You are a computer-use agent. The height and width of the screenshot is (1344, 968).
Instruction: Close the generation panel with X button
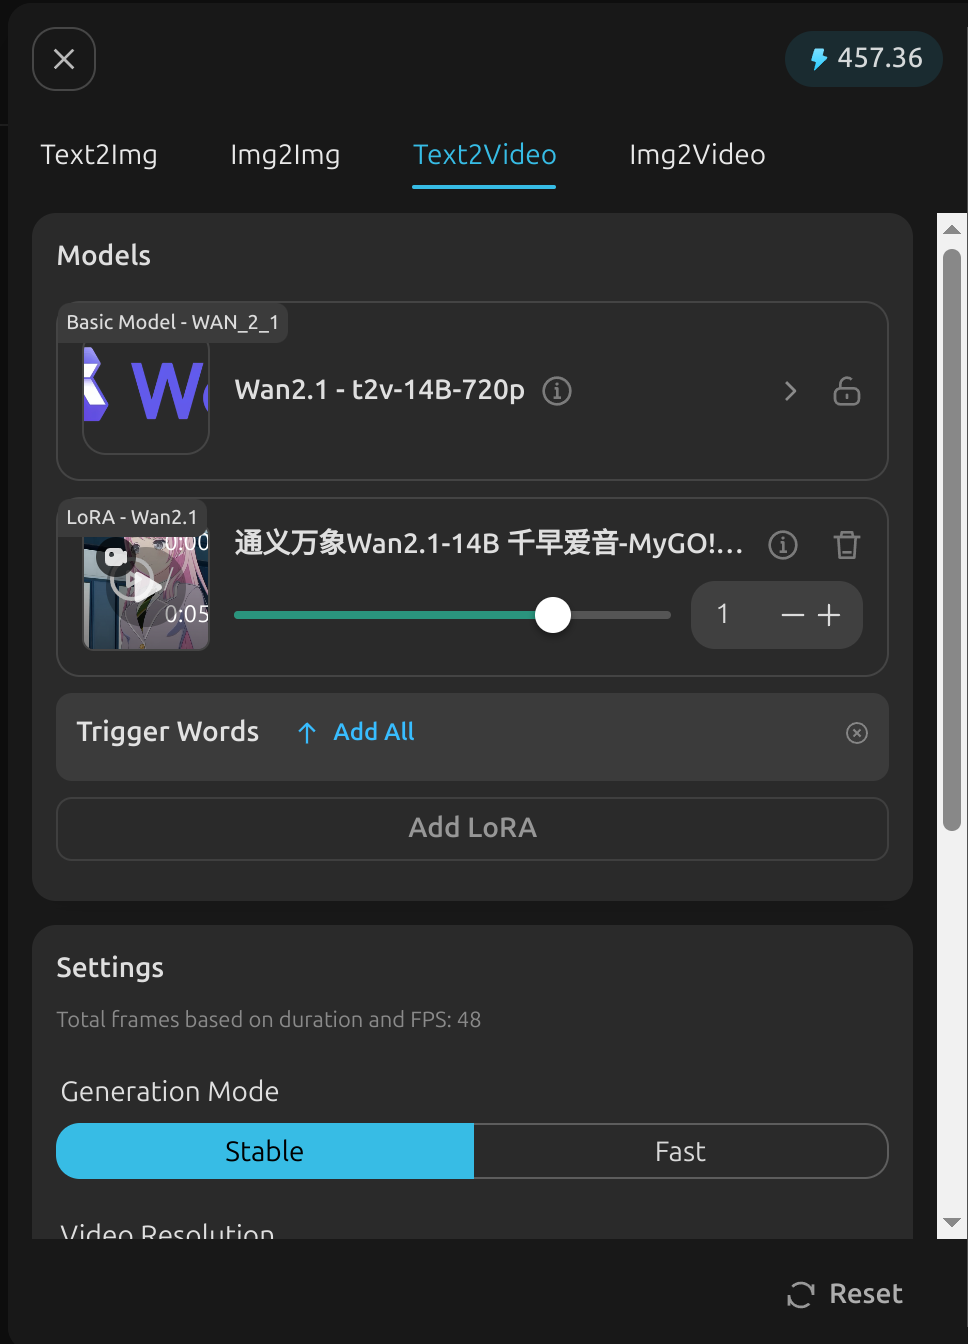click(x=64, y=59)
